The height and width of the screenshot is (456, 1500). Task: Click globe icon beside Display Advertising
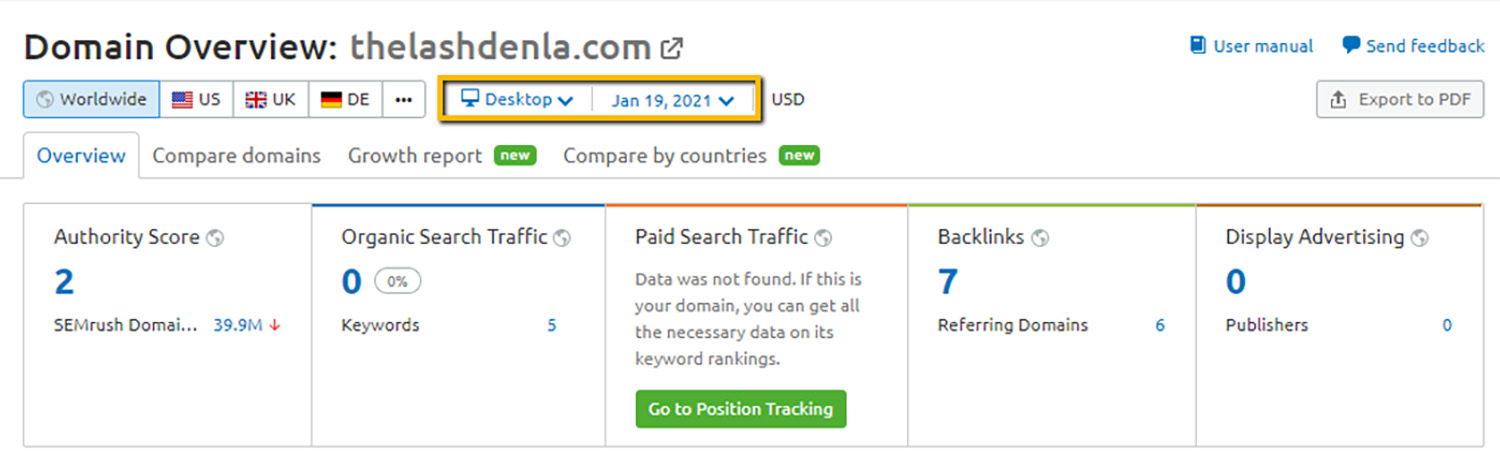[x=1419, y=238]
